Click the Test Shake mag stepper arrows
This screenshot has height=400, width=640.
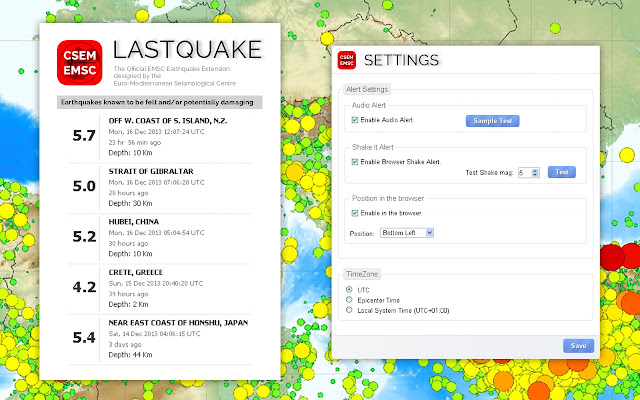tap(536, 173)
